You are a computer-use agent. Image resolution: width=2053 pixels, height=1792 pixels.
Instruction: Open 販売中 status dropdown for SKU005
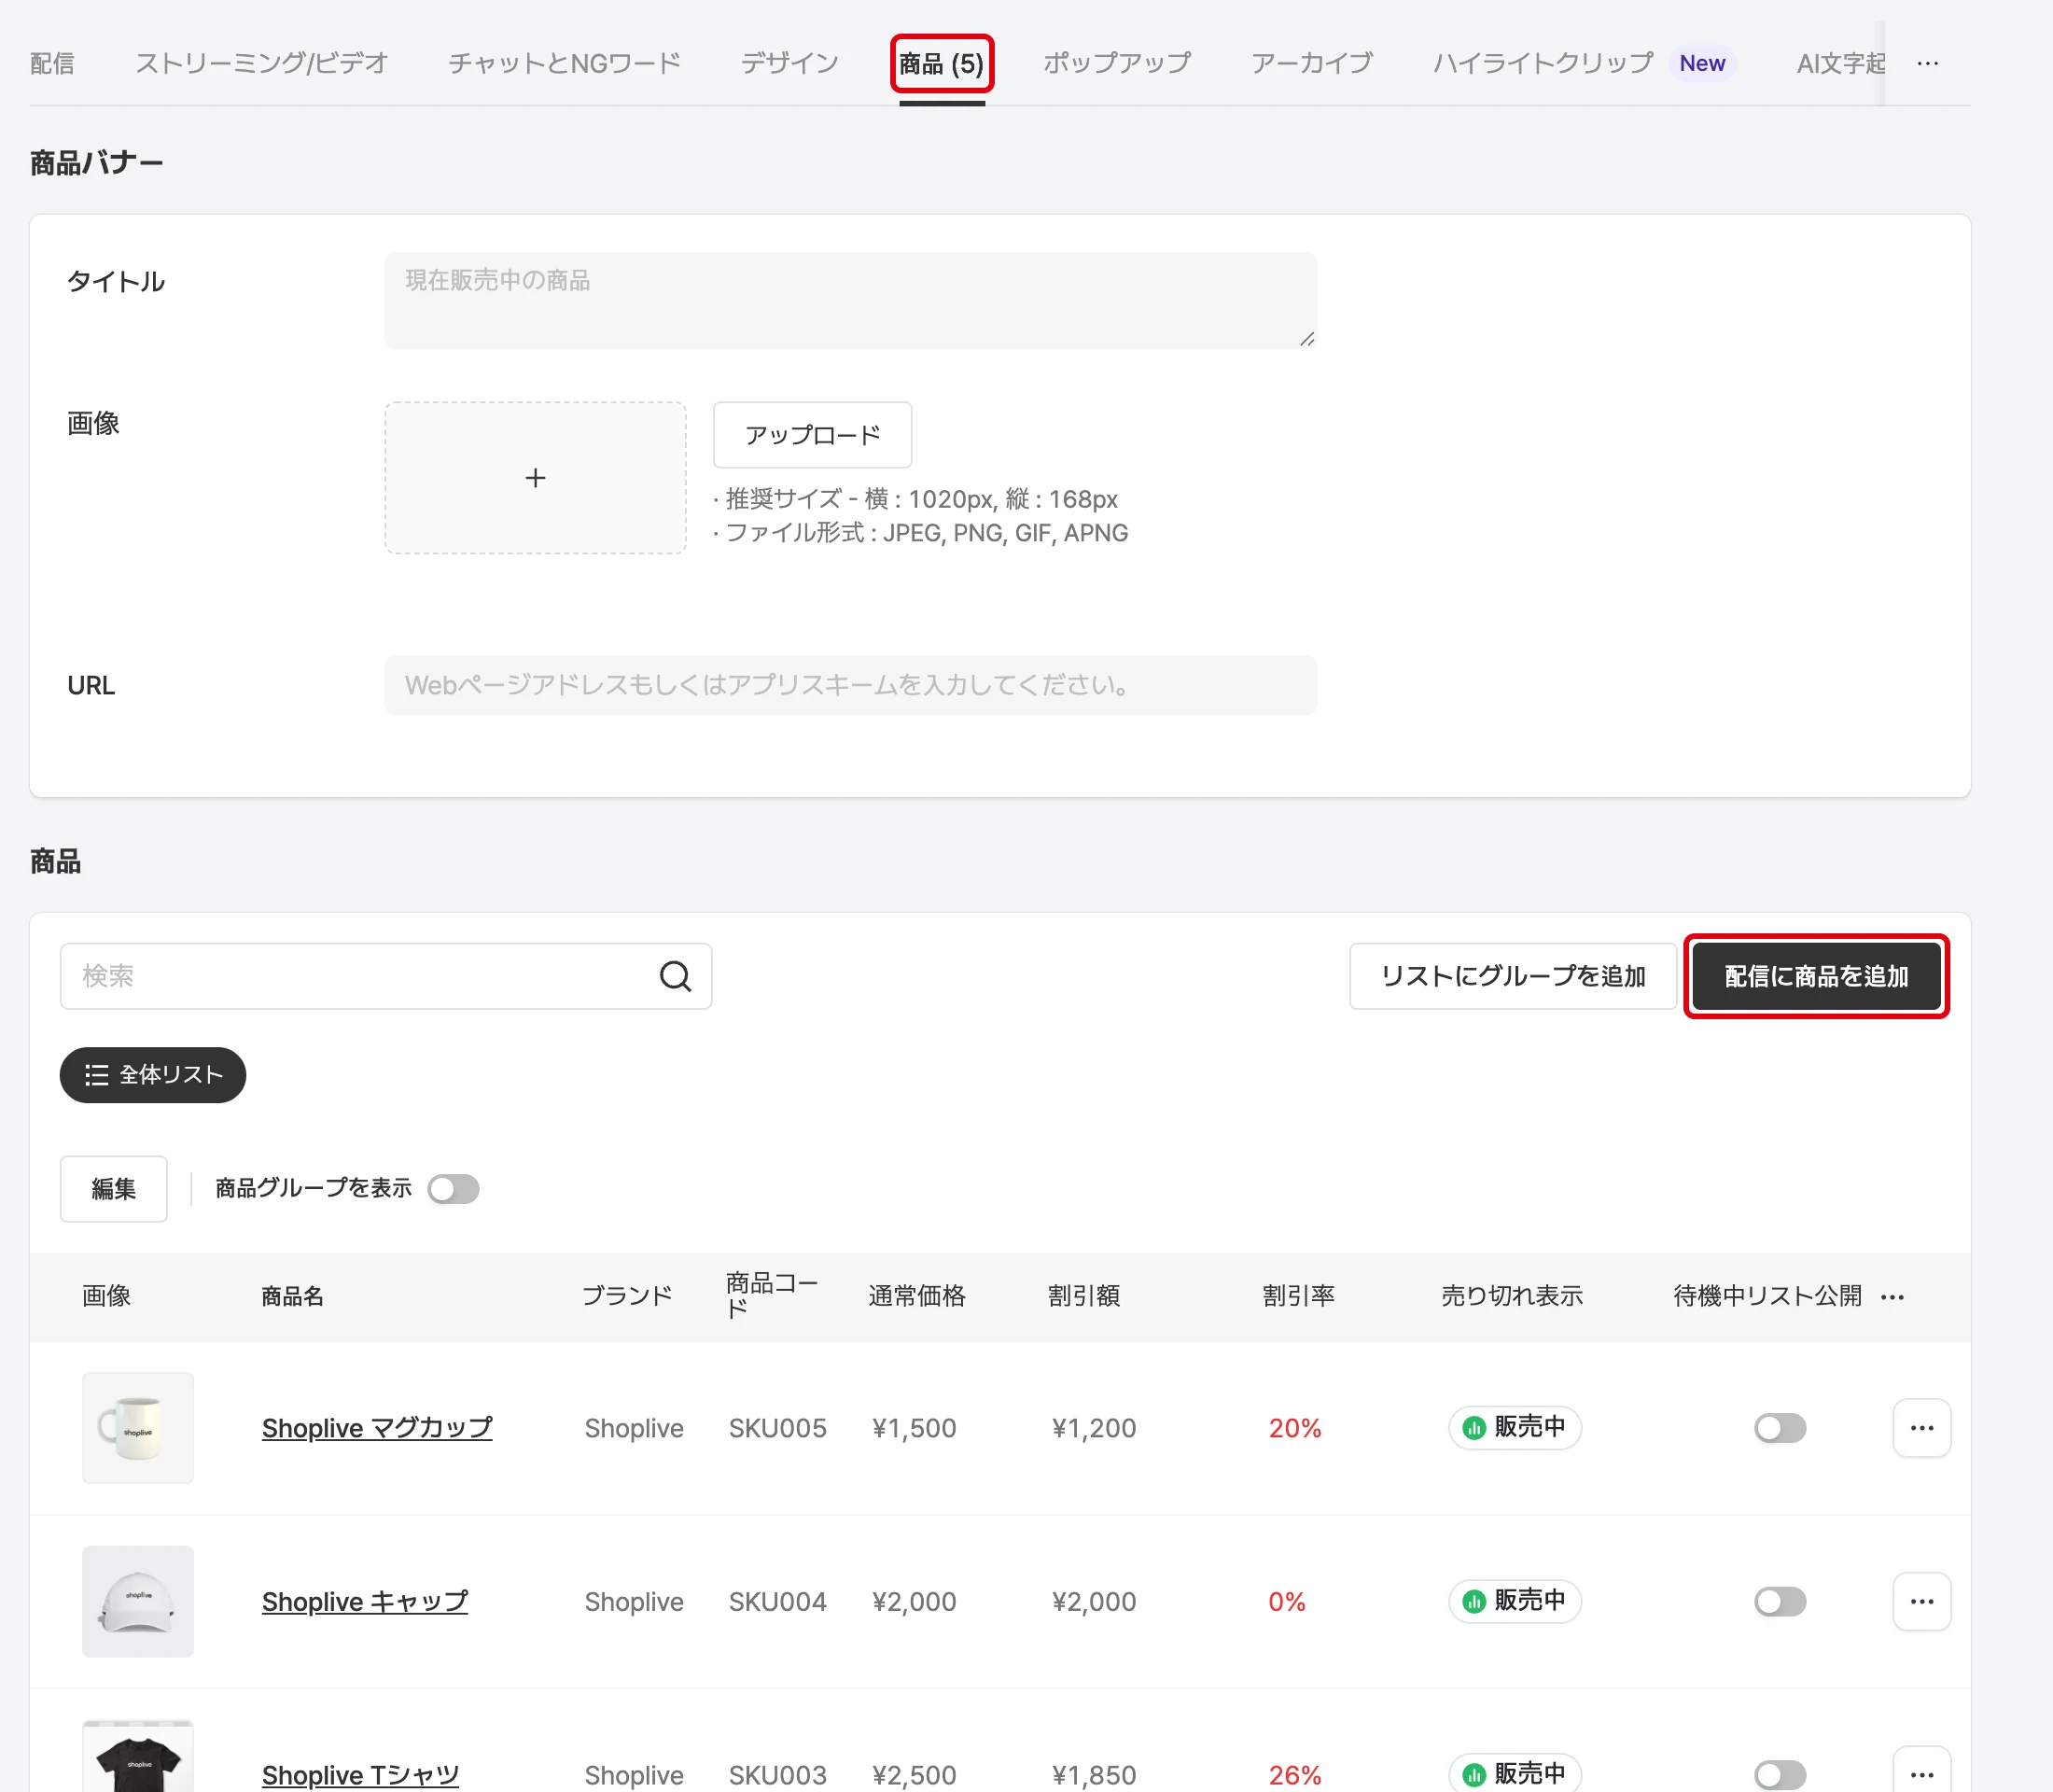pos(1514,1427)
